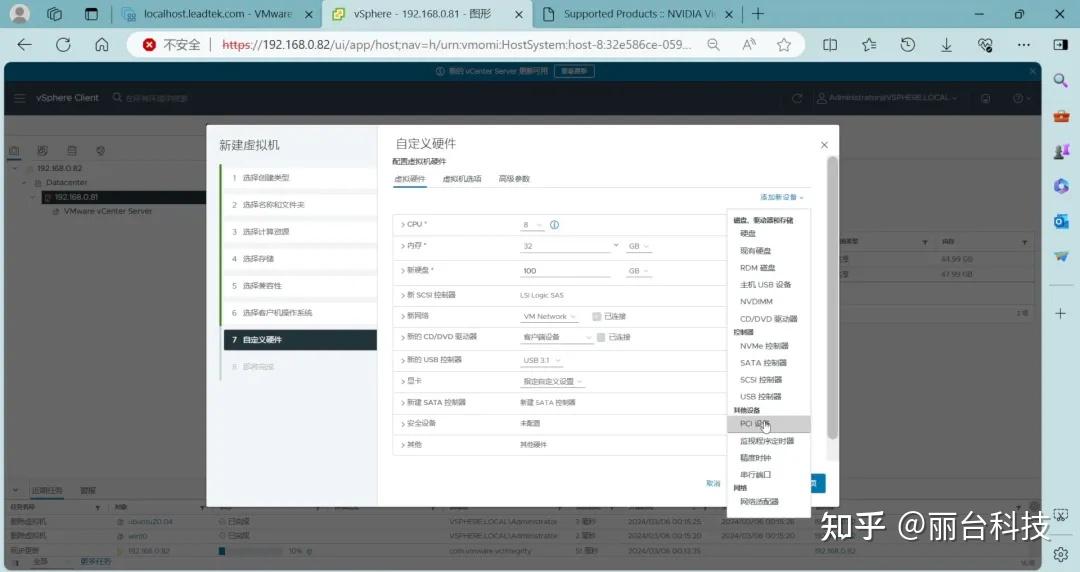Go to wizard step 4 选择存储
This screenshot has width=1080, height=572.
(300, 259)
